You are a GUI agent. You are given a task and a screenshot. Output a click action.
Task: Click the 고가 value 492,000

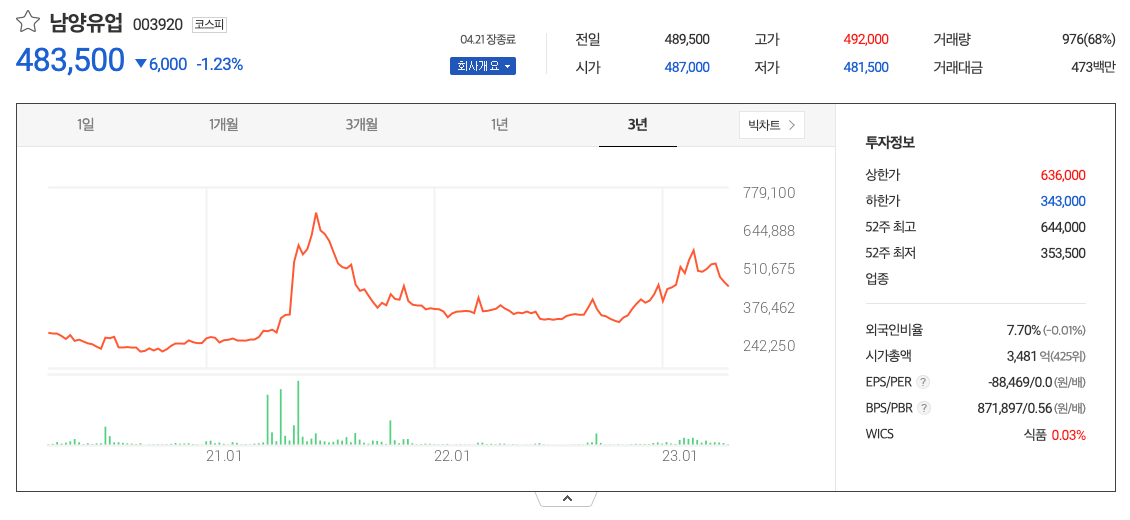[x=866, y=39]
